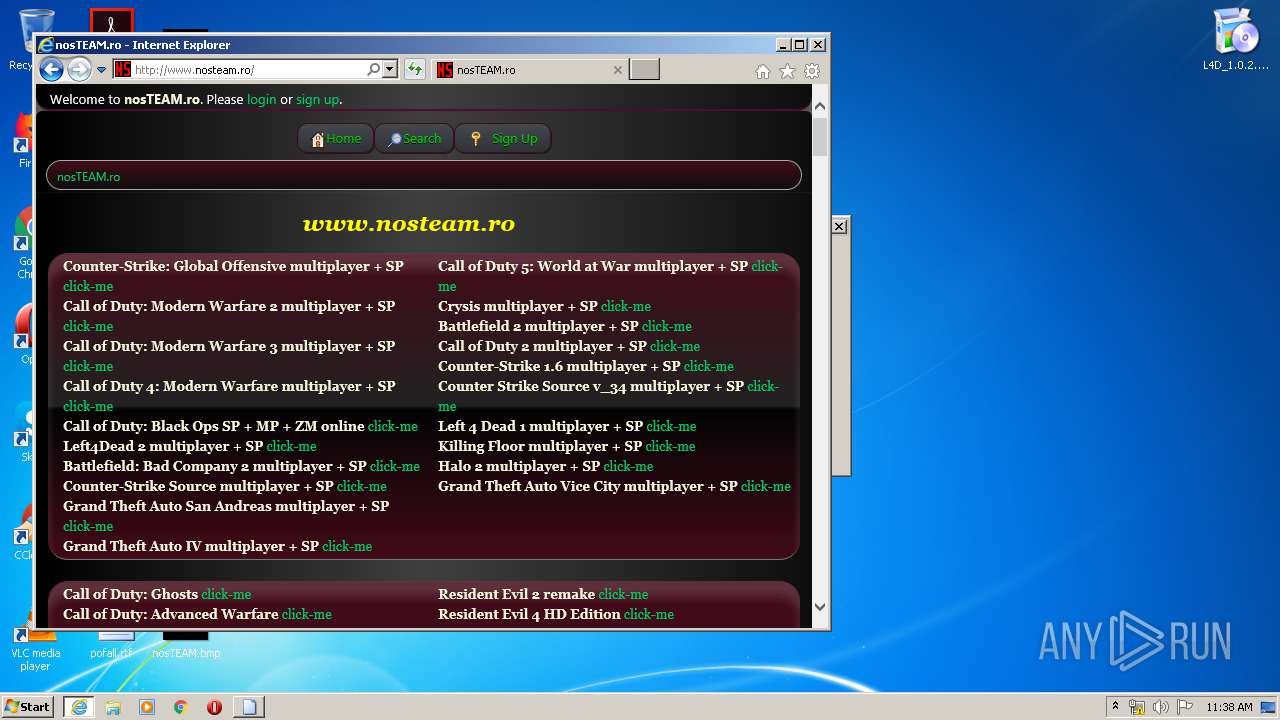This screenshot has width=1280, height=720.
Task: Click the volume speaker tray icon
Action: click(x=1161, y=707)
